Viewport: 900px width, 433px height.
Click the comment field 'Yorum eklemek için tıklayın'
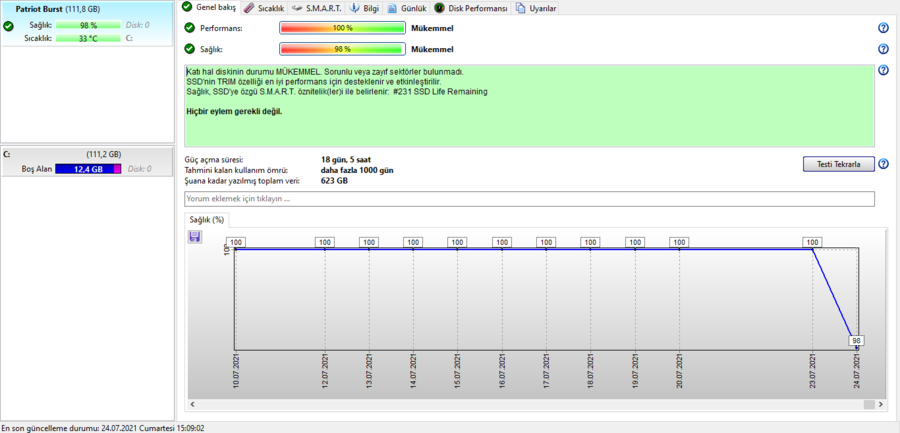pyautogui.click(x=529, y=199)
